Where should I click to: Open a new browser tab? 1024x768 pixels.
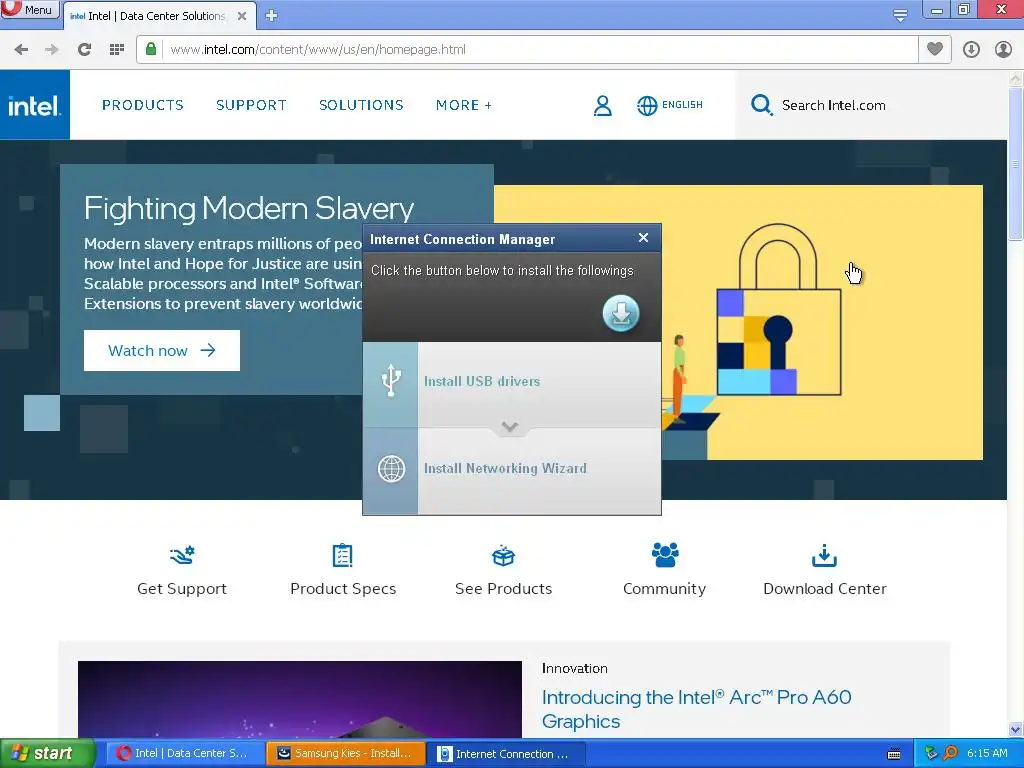click(x=272, y=16)
